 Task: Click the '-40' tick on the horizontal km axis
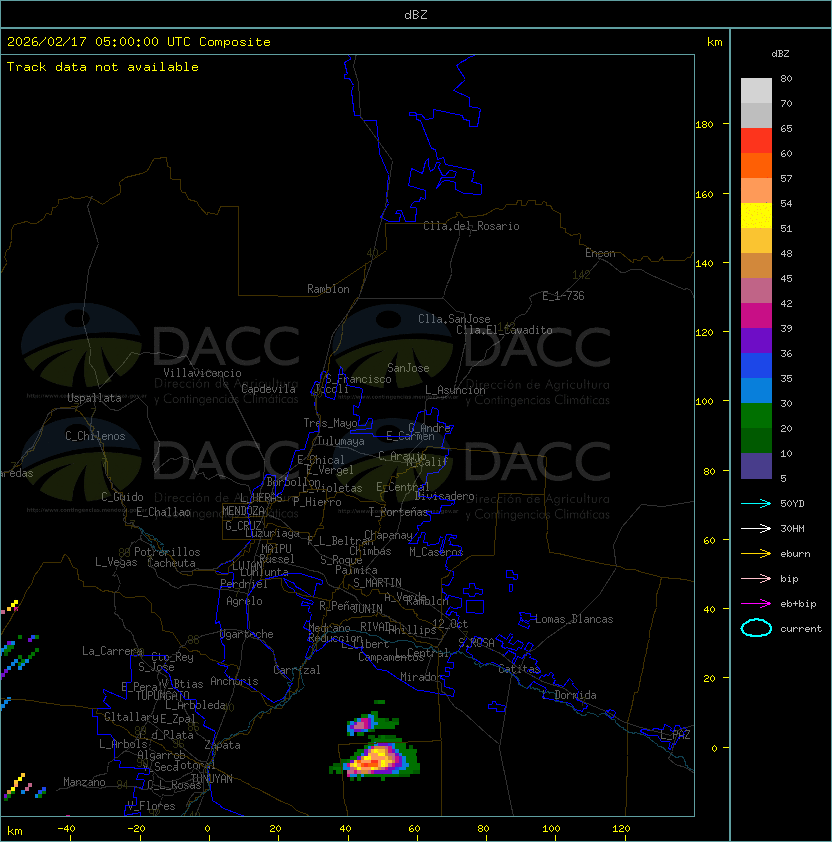tap(67, 829)
